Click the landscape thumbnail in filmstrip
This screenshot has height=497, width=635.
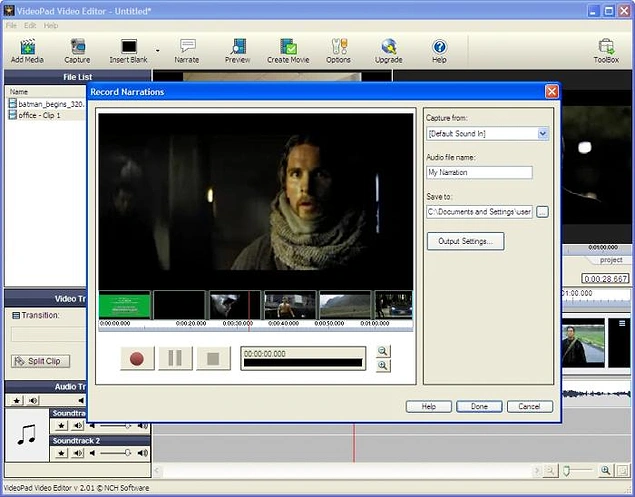coord(345,305)
